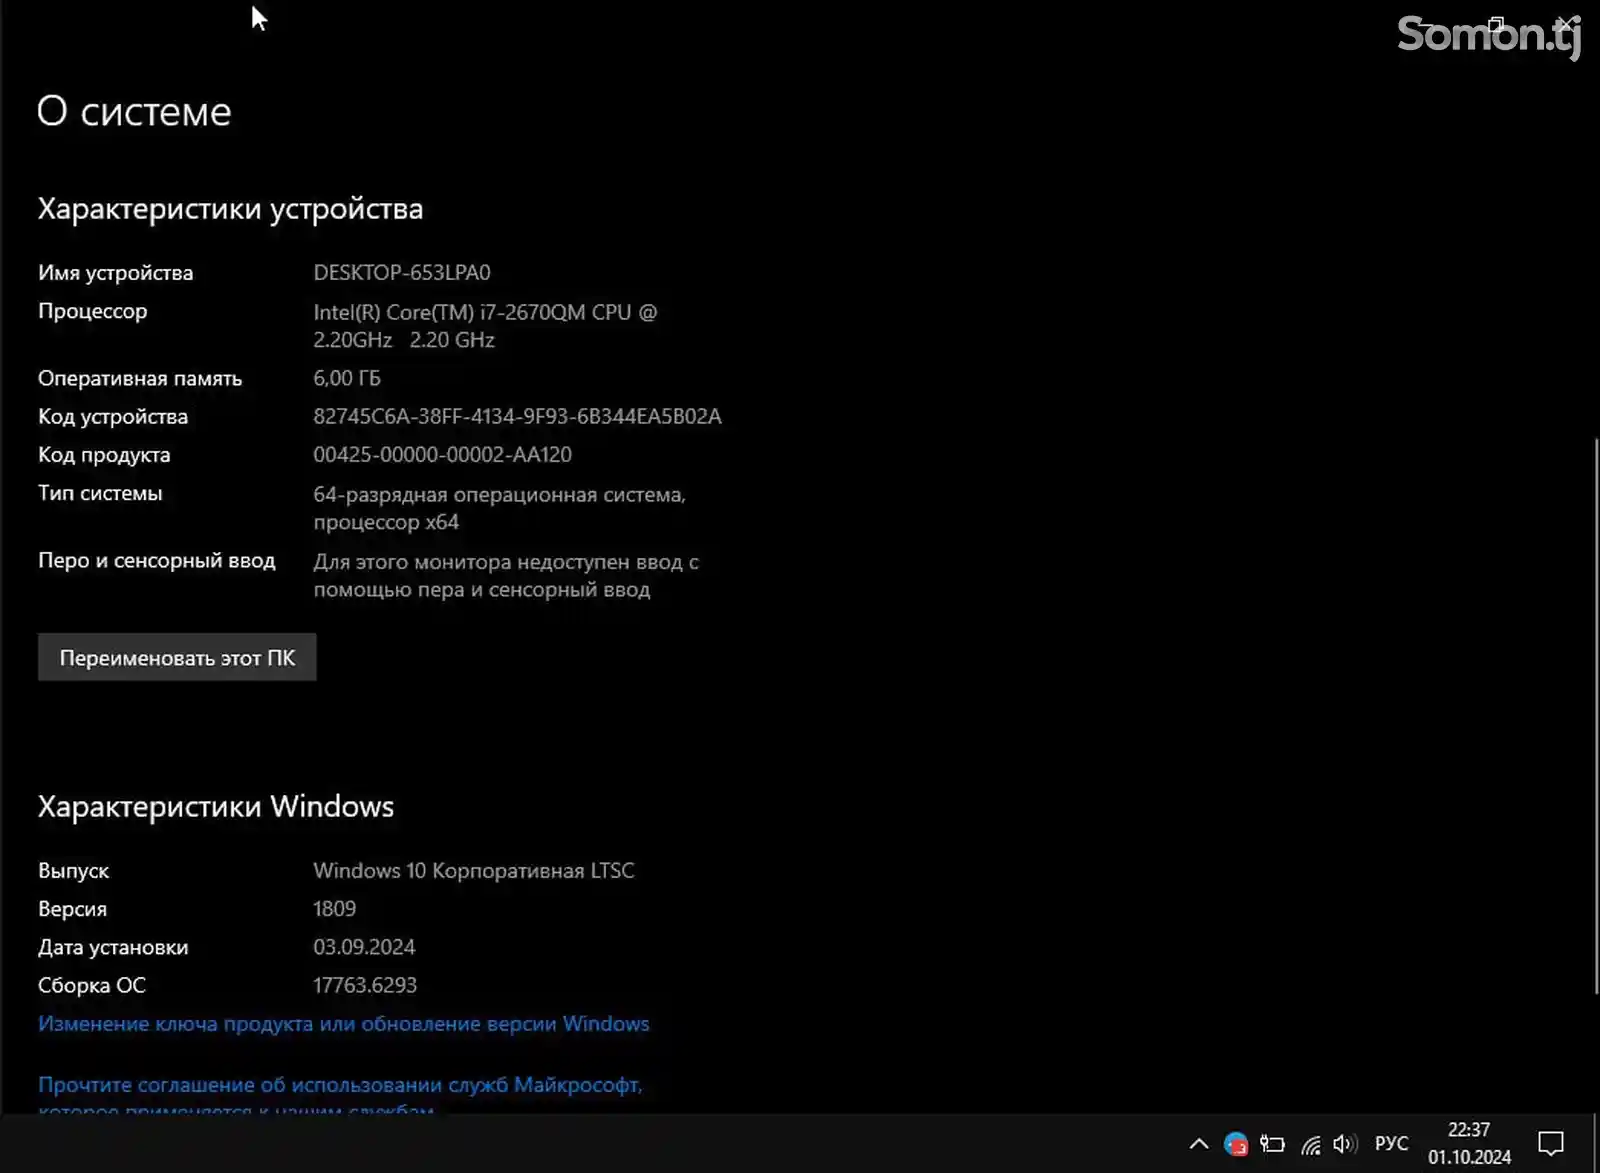1600x1173 pixels.
Task: Show hidden tray icons chevron
Action: [x=1198, y=1144]
